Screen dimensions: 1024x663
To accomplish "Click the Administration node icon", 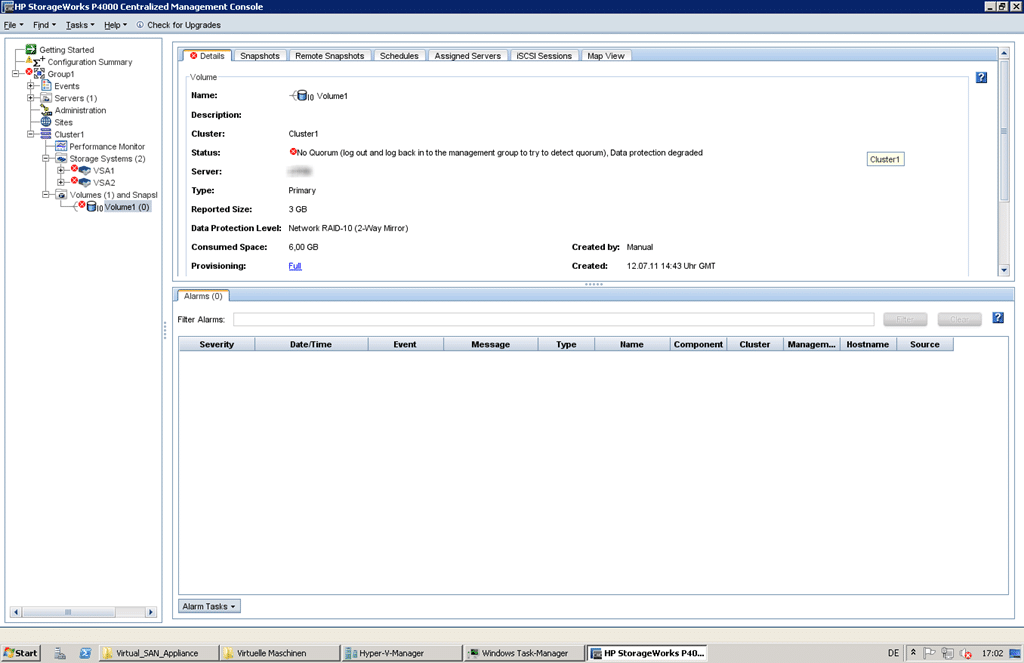I will pos(46,110).
